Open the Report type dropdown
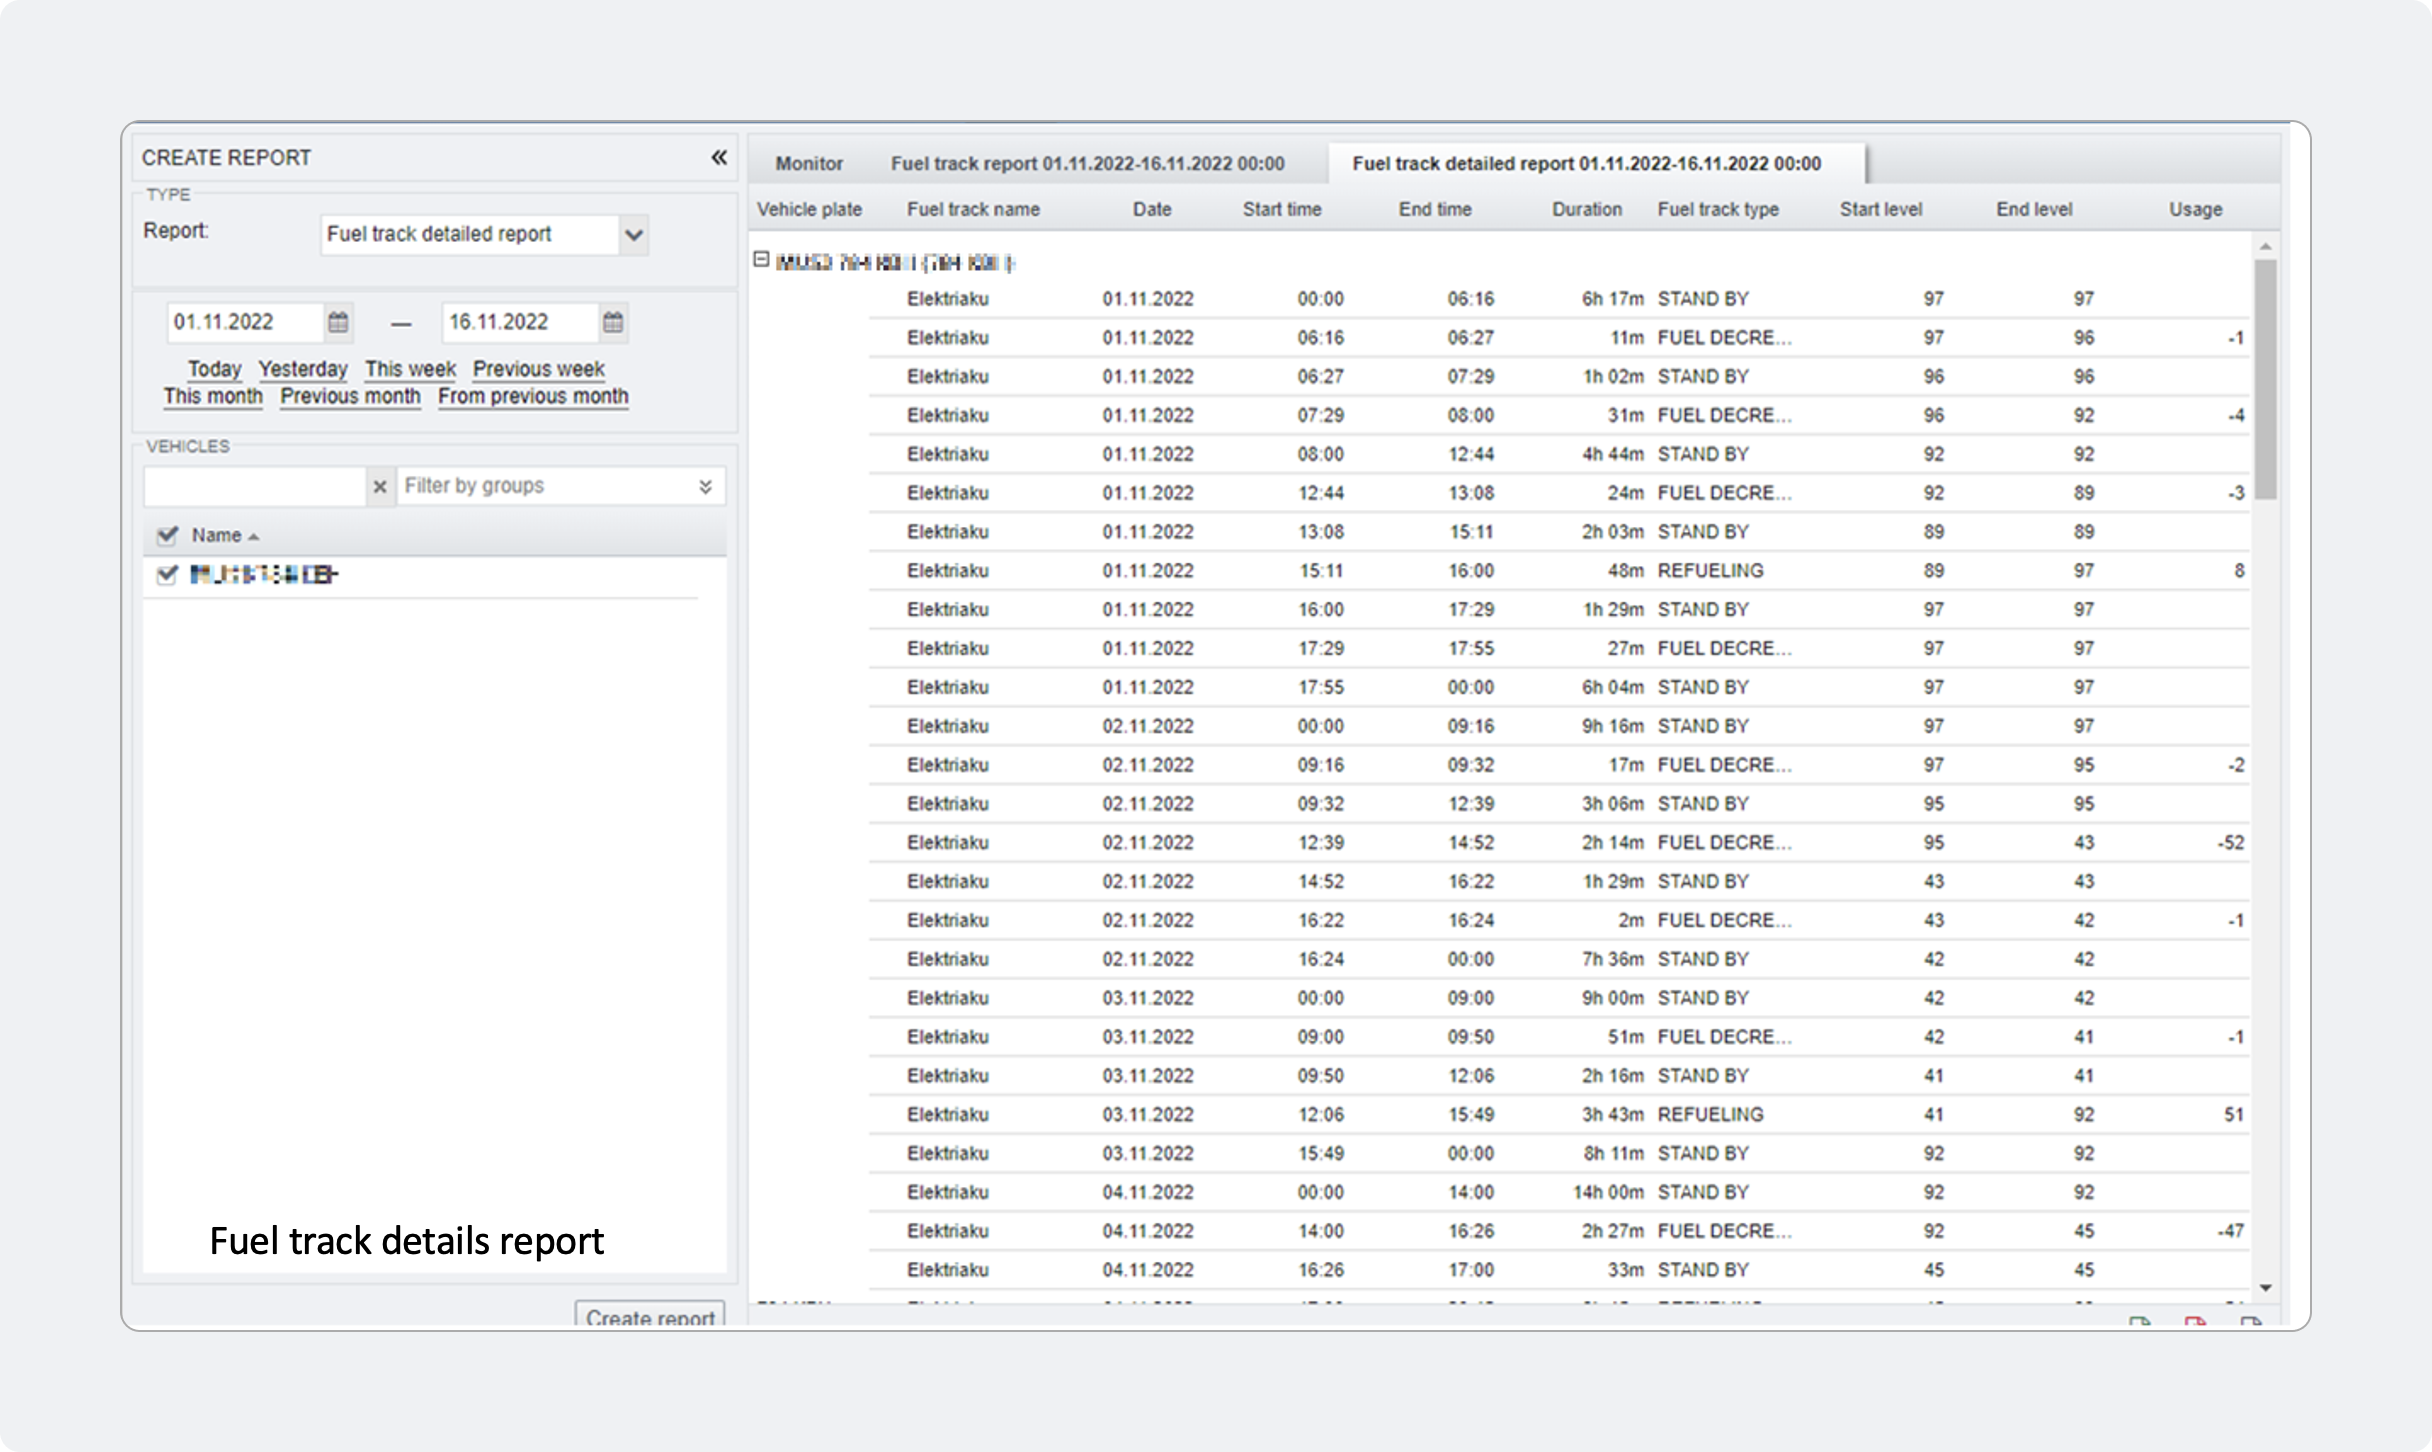 634,235
